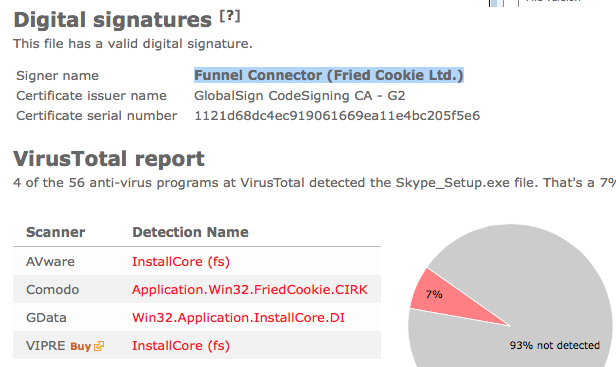Click the Scanner column header
616x367 pixels.
tap(55, 232)
